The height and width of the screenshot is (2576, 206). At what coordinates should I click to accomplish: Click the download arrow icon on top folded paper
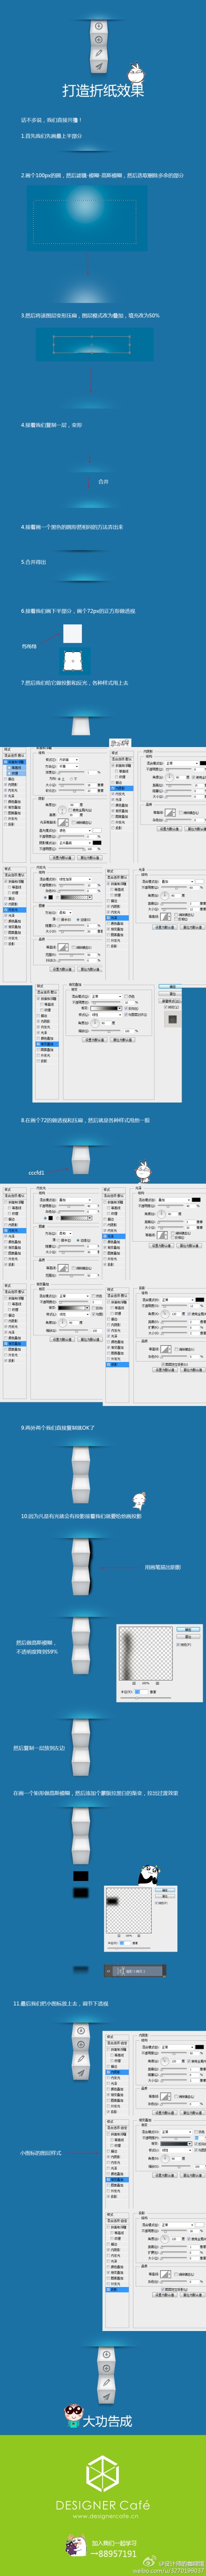pos(98,27)
